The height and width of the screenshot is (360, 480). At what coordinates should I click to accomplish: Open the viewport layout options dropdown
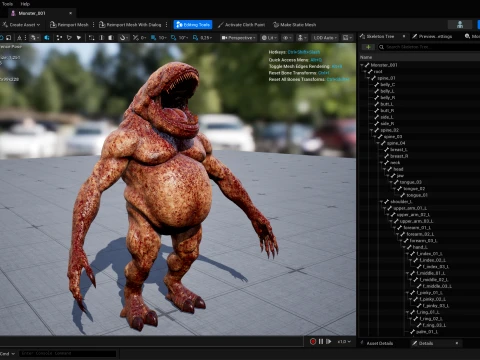pyautogui.click(x=347, y=38)
